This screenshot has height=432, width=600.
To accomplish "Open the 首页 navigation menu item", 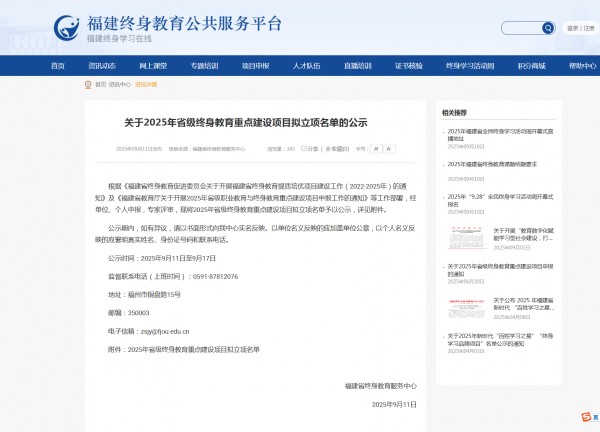I will pos(58,65).
